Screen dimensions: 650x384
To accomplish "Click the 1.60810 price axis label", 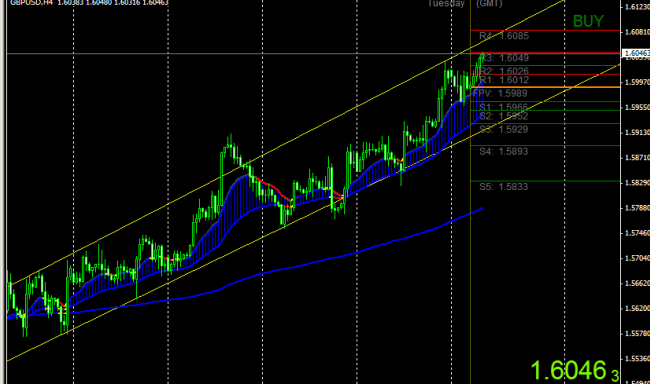I will coord(637,32).
